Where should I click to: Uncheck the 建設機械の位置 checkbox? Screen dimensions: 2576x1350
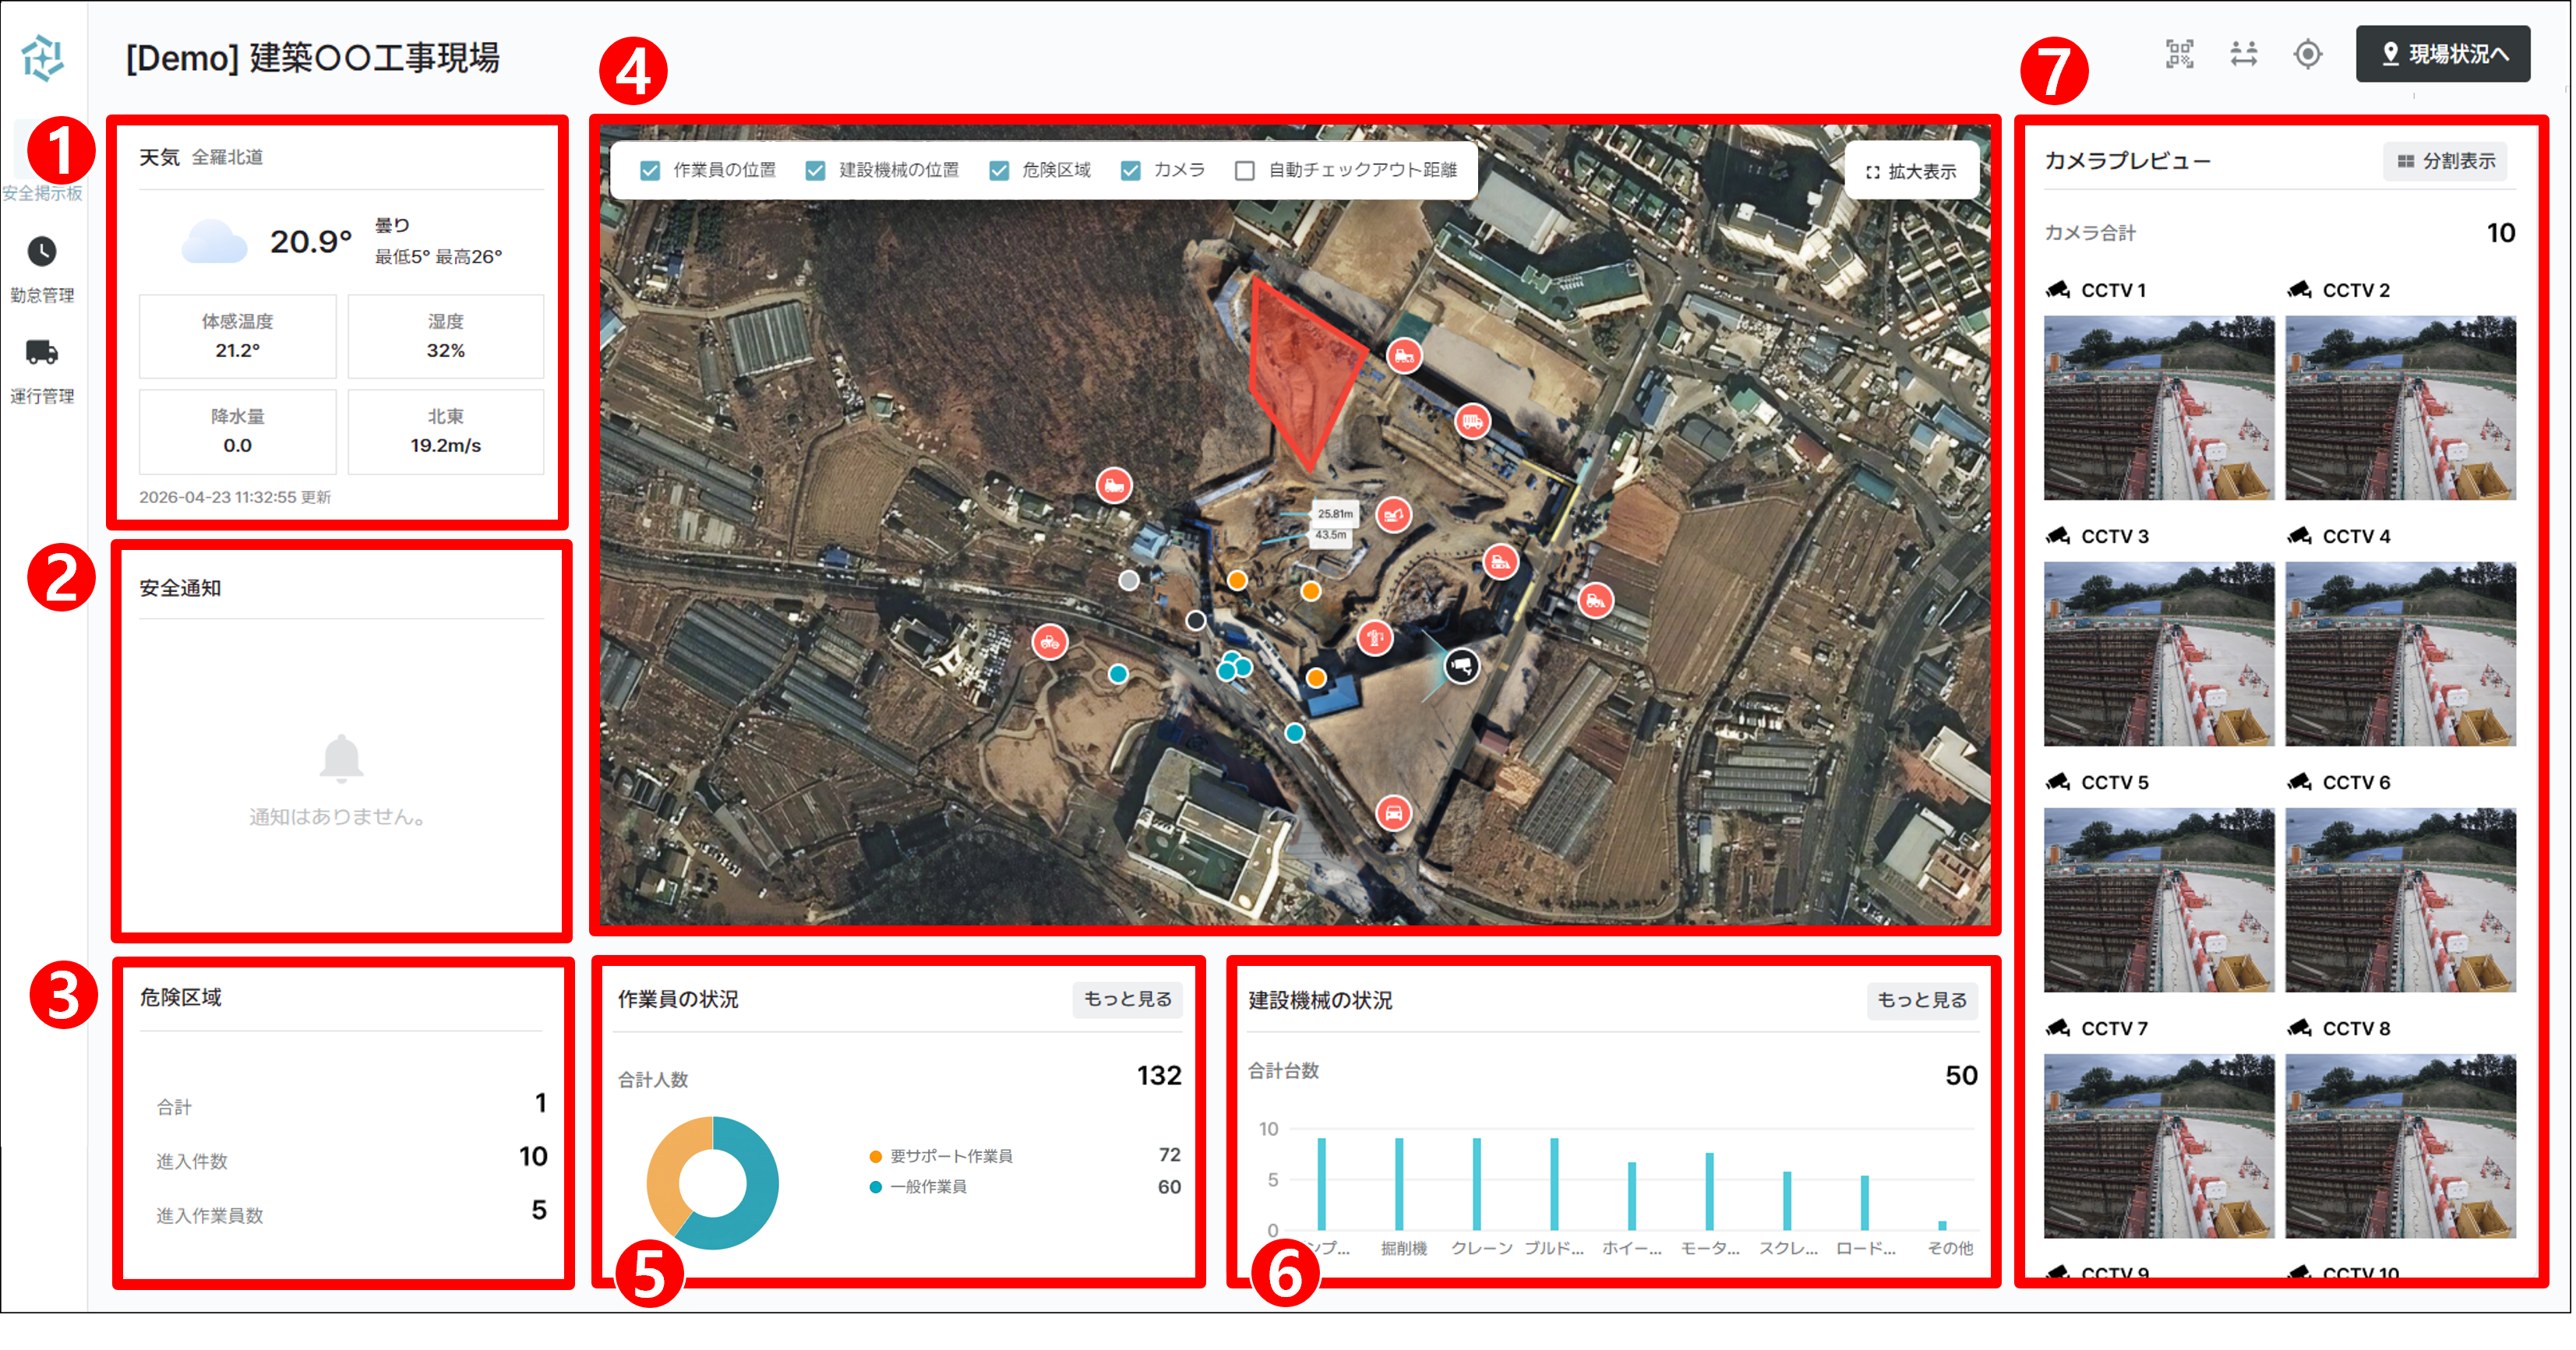(x=815, y=171)
